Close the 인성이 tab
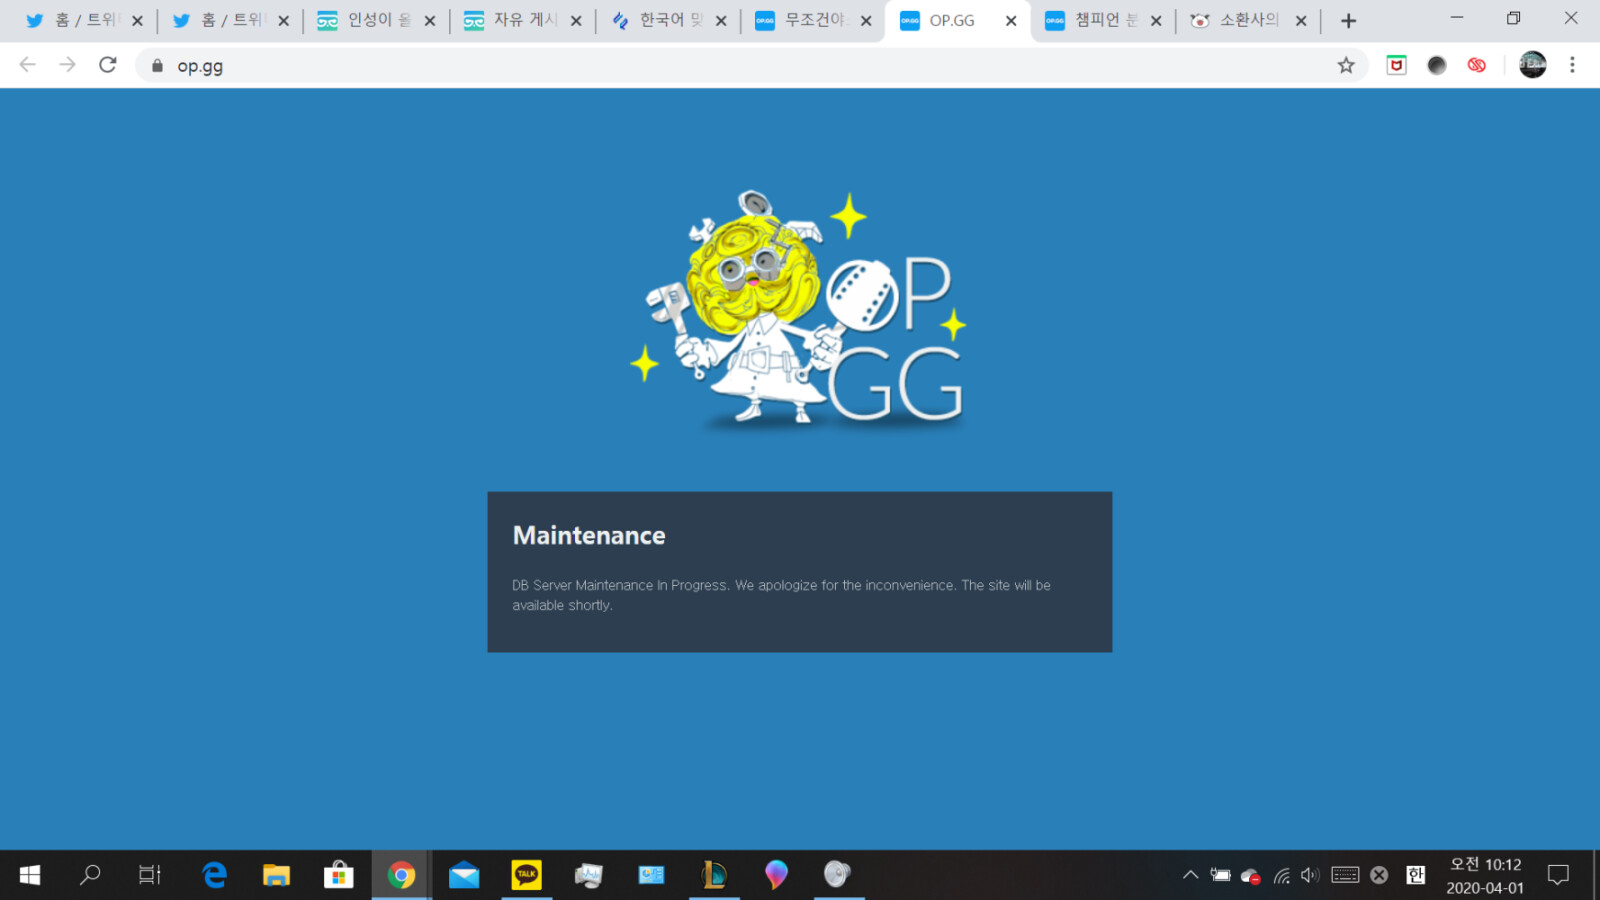The width and height of the screenshot is (1600, 900). (430, 21)
